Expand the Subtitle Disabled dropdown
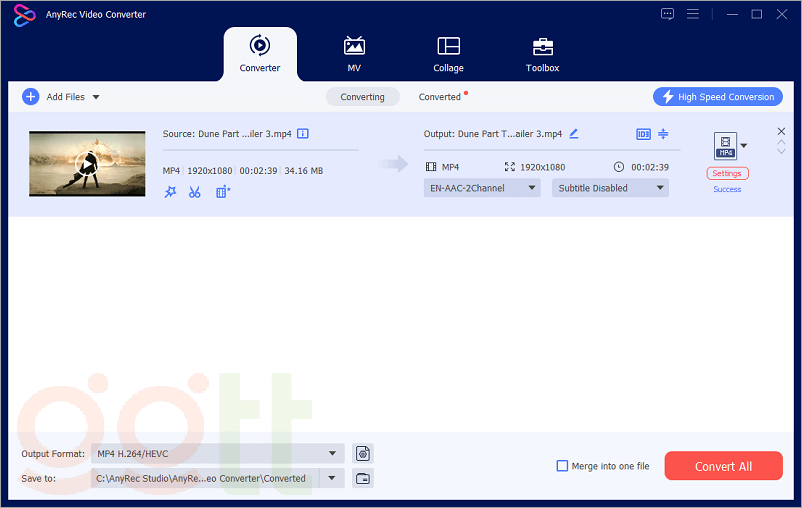Screen dimensions: 802x508 pos(610,188)
